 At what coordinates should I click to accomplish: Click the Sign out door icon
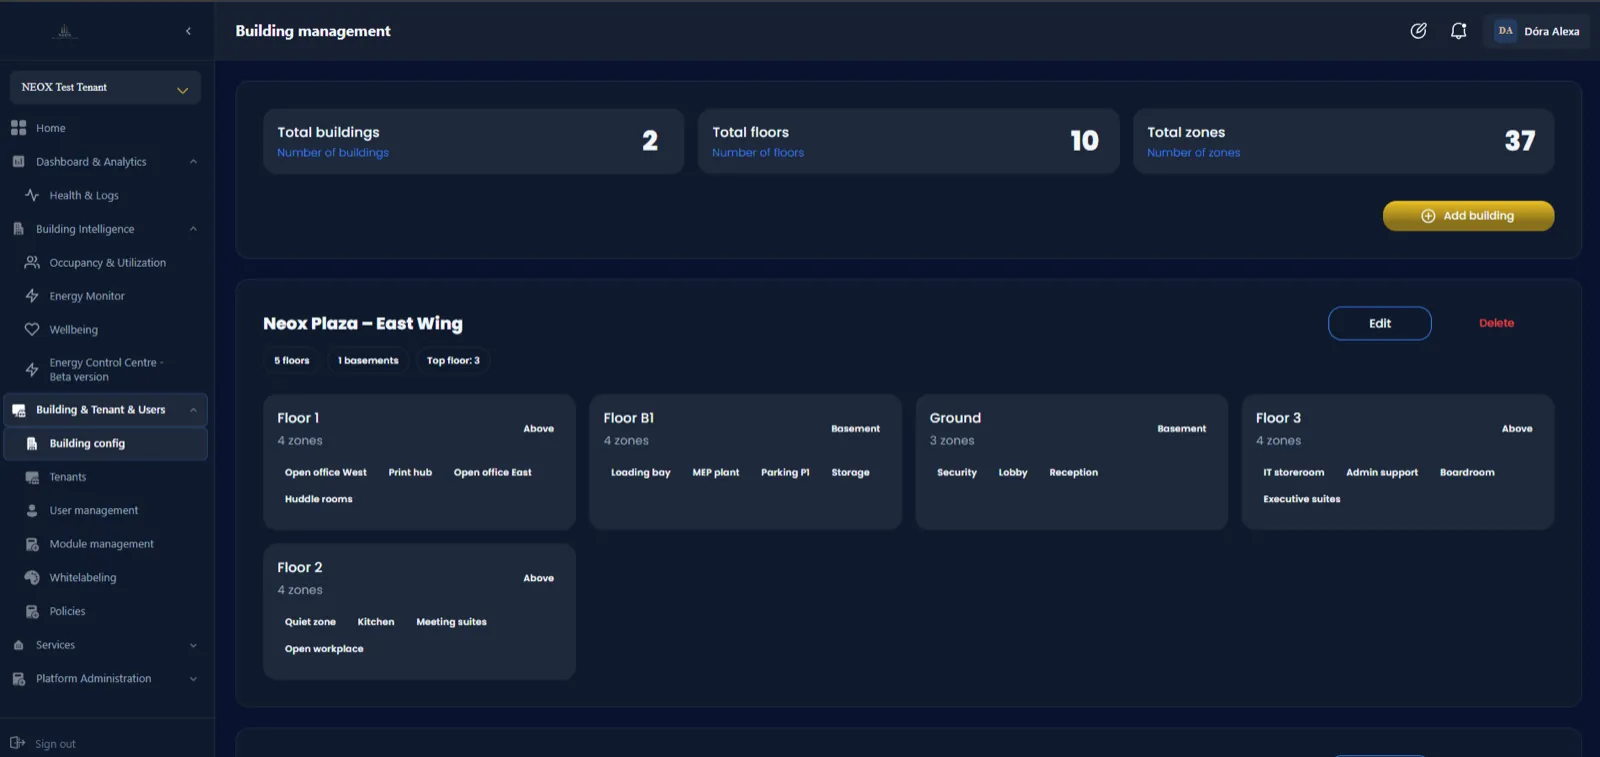point(17,743)
